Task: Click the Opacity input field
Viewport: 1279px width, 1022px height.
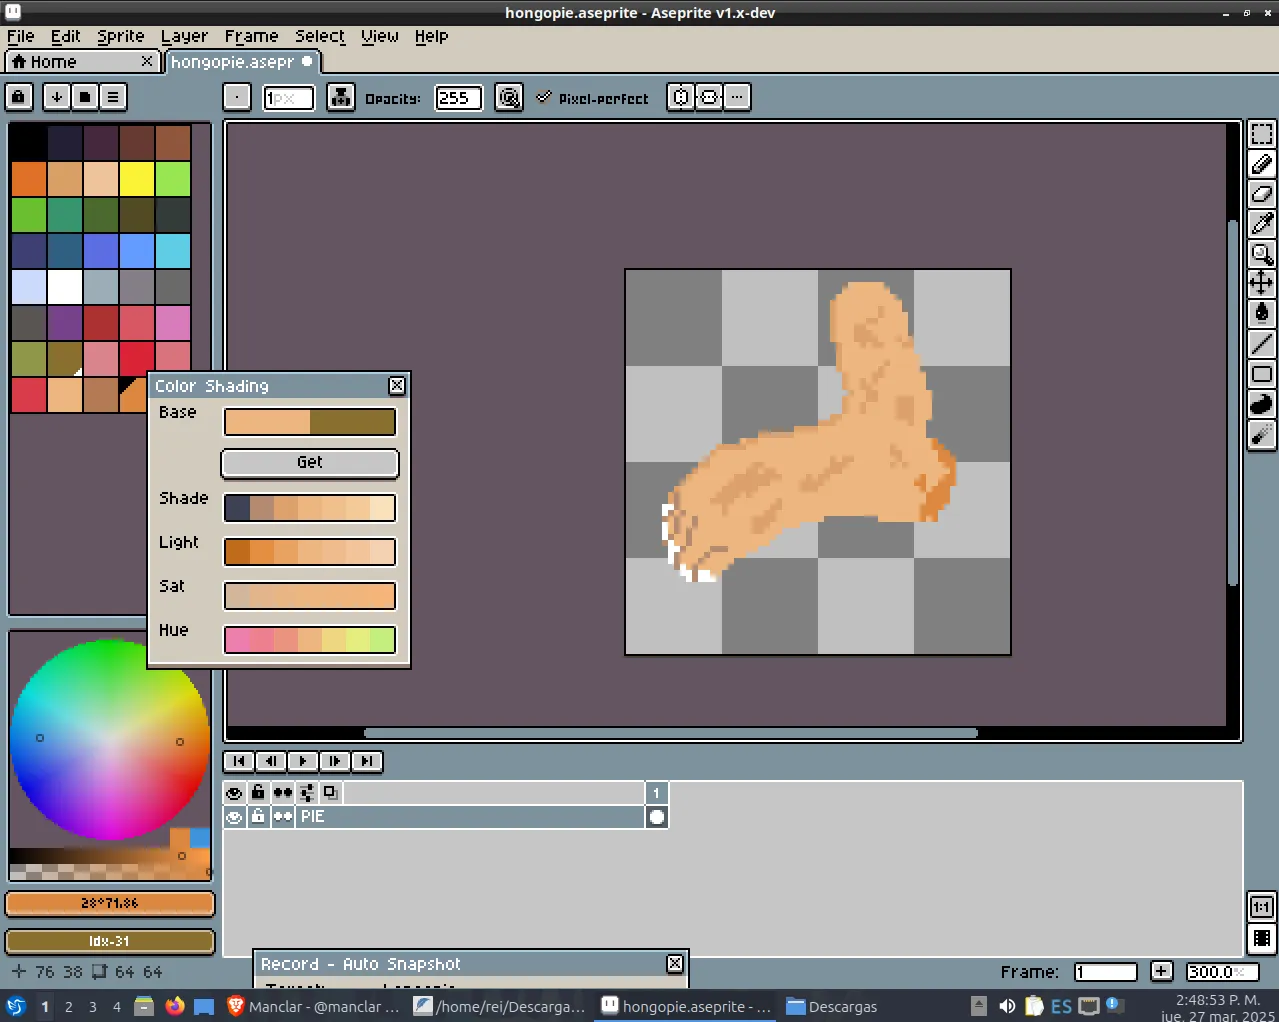Action: pyautogui.click(x=458, y=98)
